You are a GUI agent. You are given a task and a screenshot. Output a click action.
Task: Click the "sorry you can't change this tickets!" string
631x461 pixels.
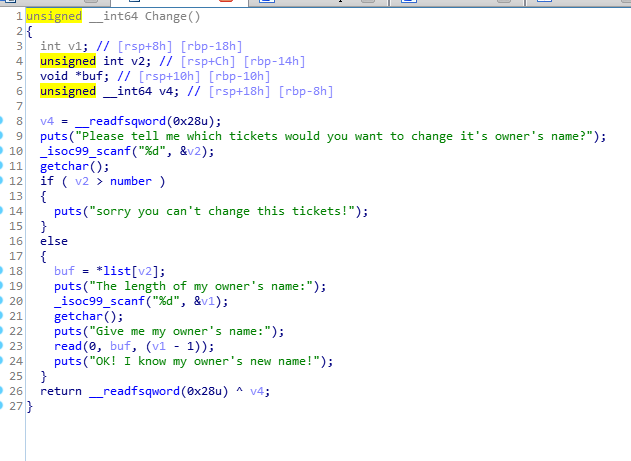[x=222, y=211]
